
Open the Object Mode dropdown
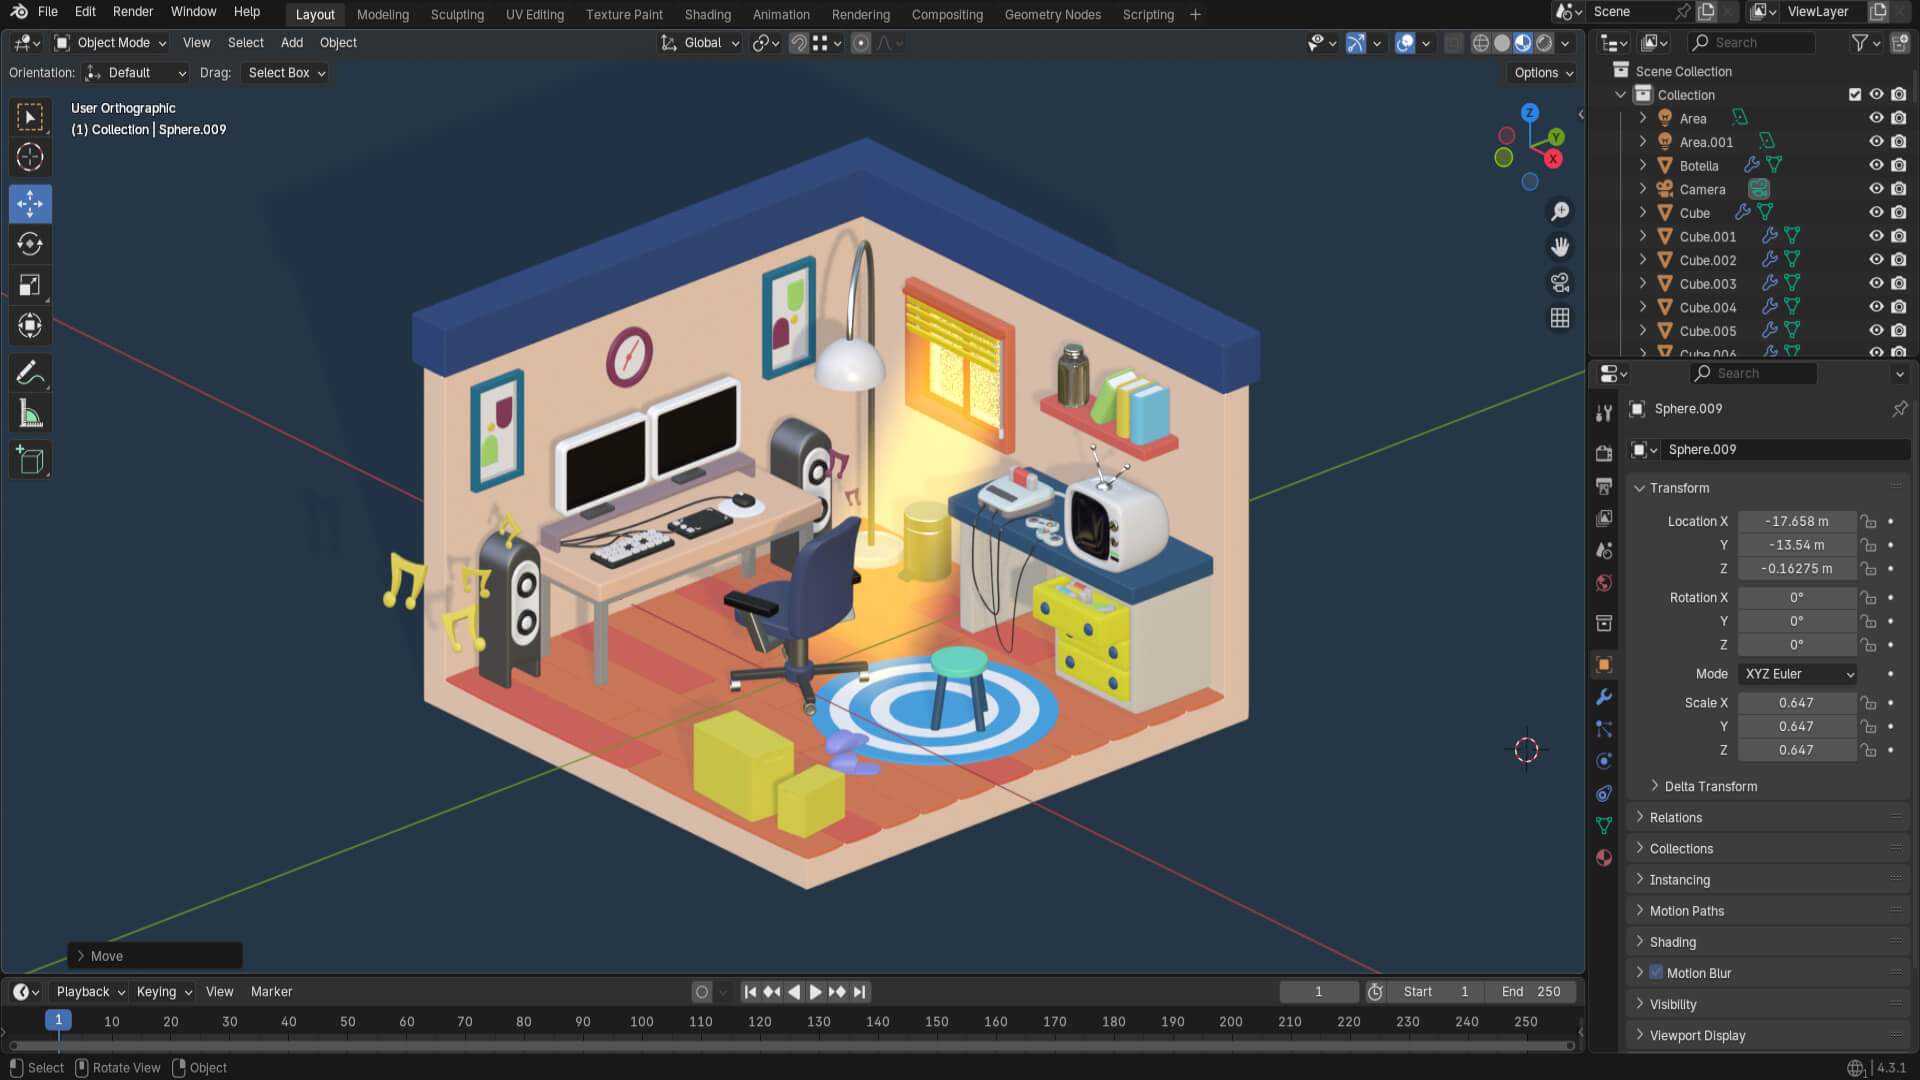(112, 43)
